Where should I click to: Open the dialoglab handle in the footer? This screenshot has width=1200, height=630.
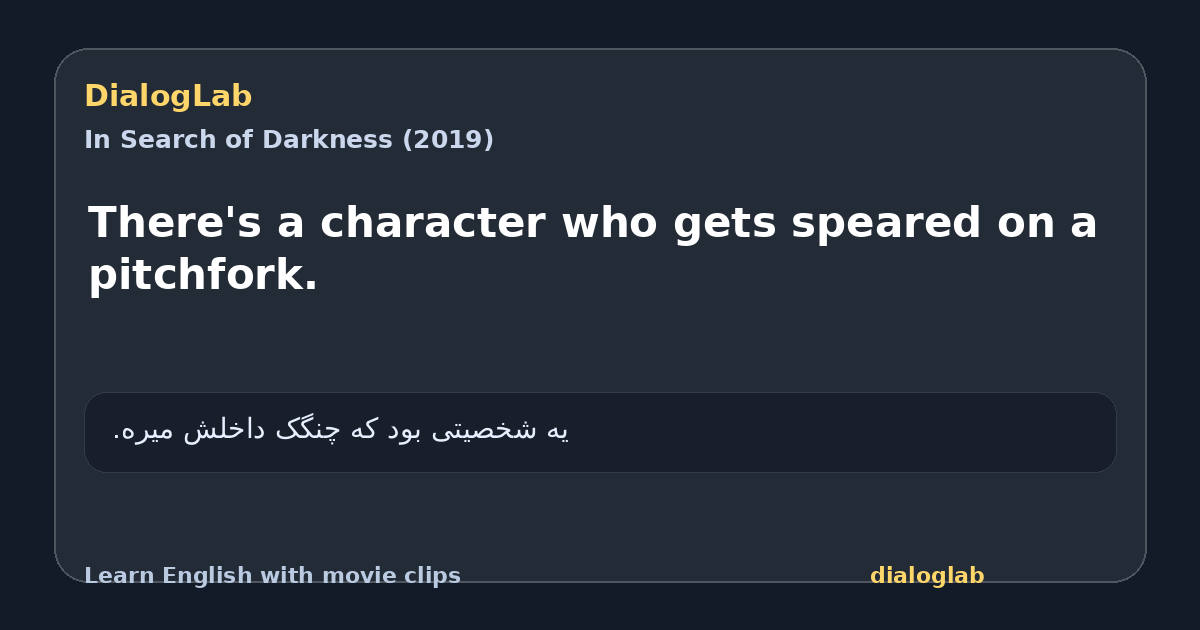tap(927, 576)
